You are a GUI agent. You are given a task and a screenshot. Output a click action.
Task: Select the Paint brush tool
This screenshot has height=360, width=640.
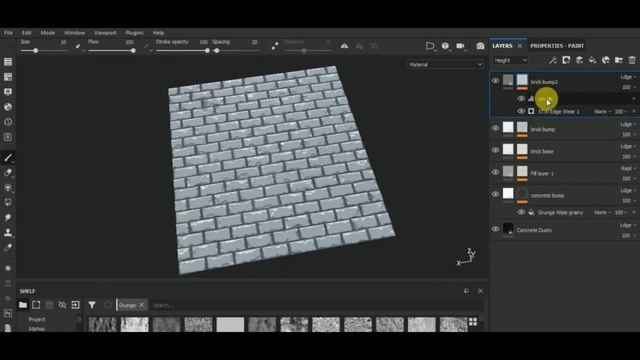point(8,158)
